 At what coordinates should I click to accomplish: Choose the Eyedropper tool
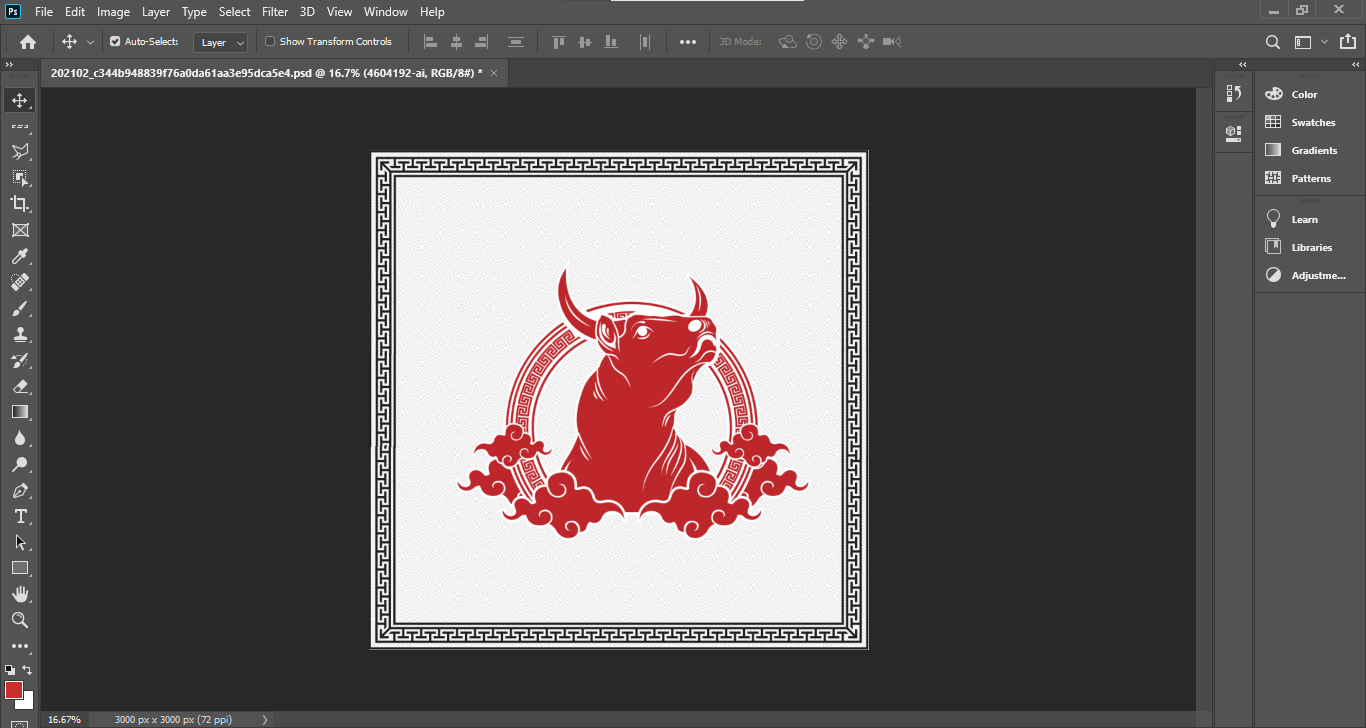(x=21, y=256)
